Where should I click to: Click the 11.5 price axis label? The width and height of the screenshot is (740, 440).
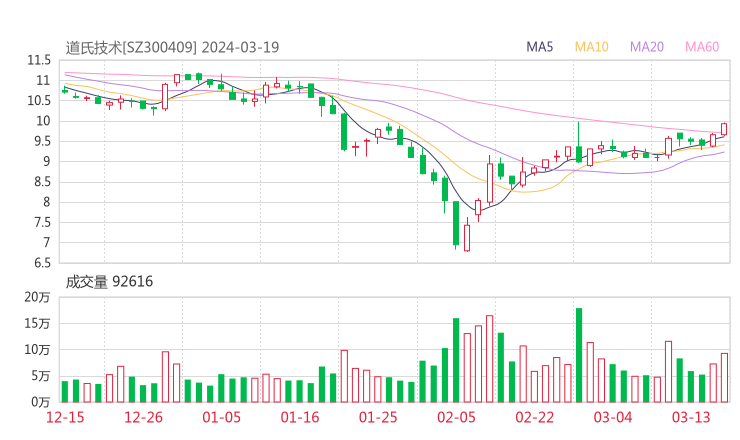click(39, 60)
